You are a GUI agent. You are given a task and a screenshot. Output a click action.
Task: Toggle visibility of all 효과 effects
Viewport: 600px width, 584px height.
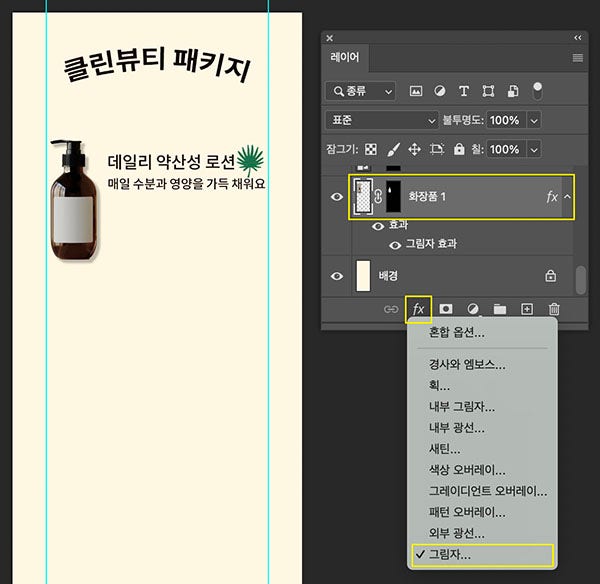pos(378,226)
